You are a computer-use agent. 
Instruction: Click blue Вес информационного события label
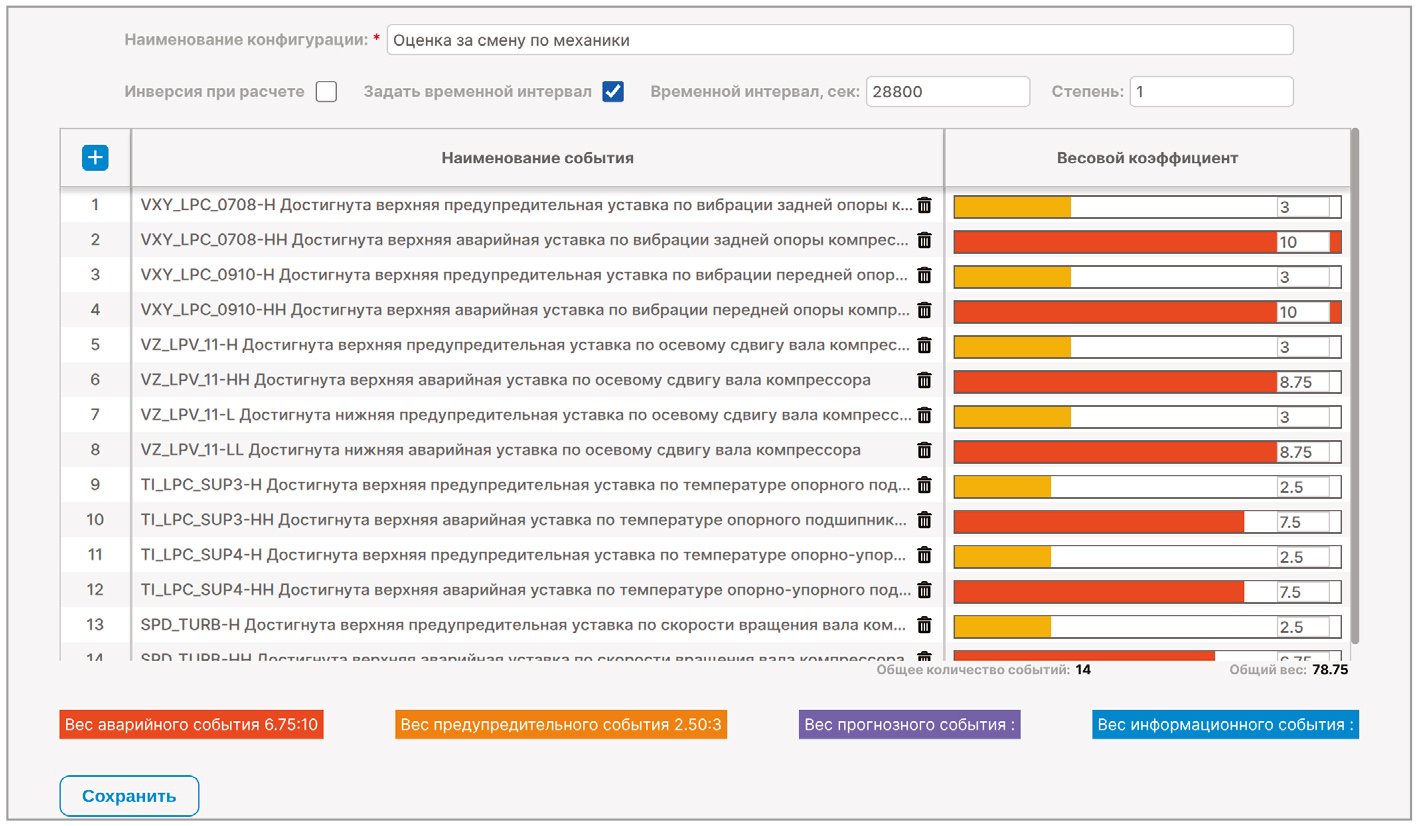(1225, 725)
